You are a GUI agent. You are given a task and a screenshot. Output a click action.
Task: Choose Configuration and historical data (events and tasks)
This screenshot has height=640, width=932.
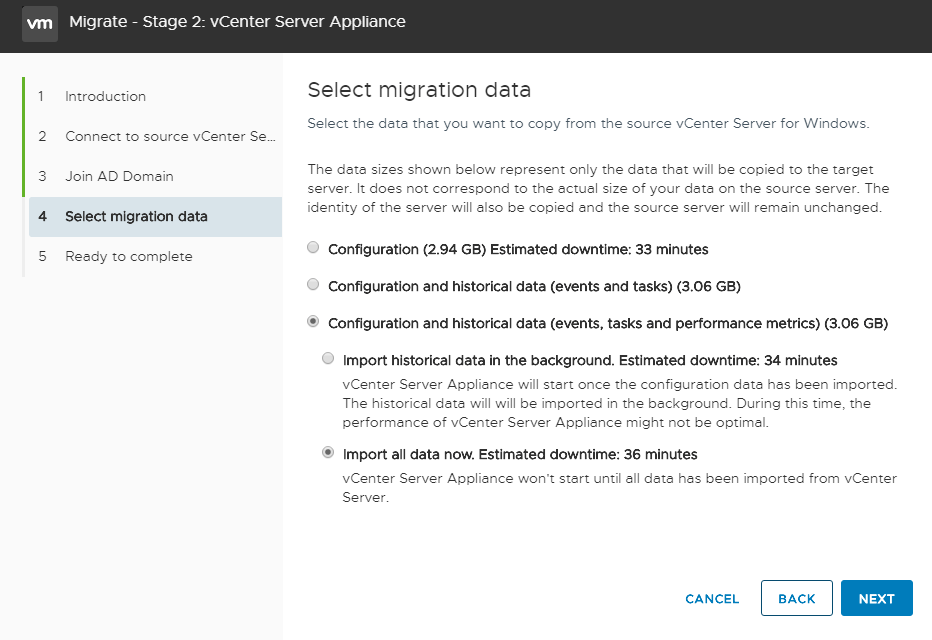tap(314, 285)
